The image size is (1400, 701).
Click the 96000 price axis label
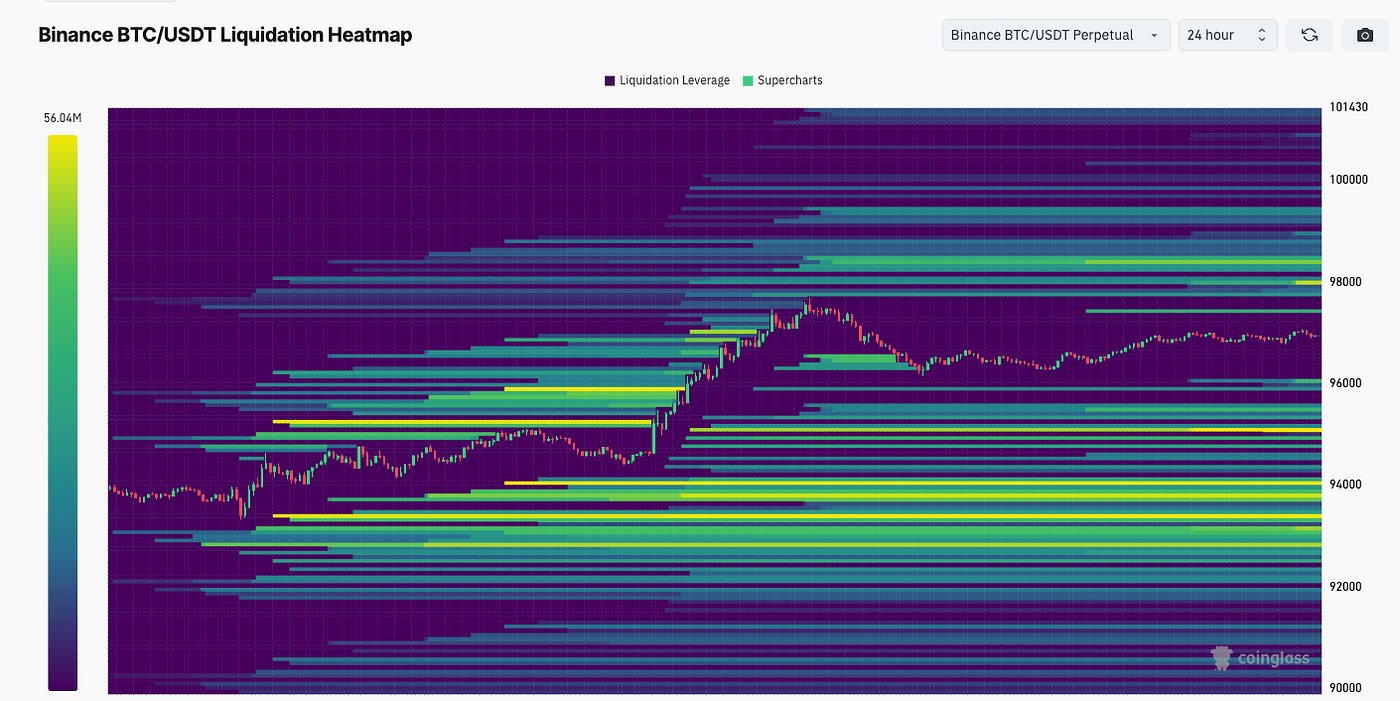pyautogui.click(x=1345, y=383)
